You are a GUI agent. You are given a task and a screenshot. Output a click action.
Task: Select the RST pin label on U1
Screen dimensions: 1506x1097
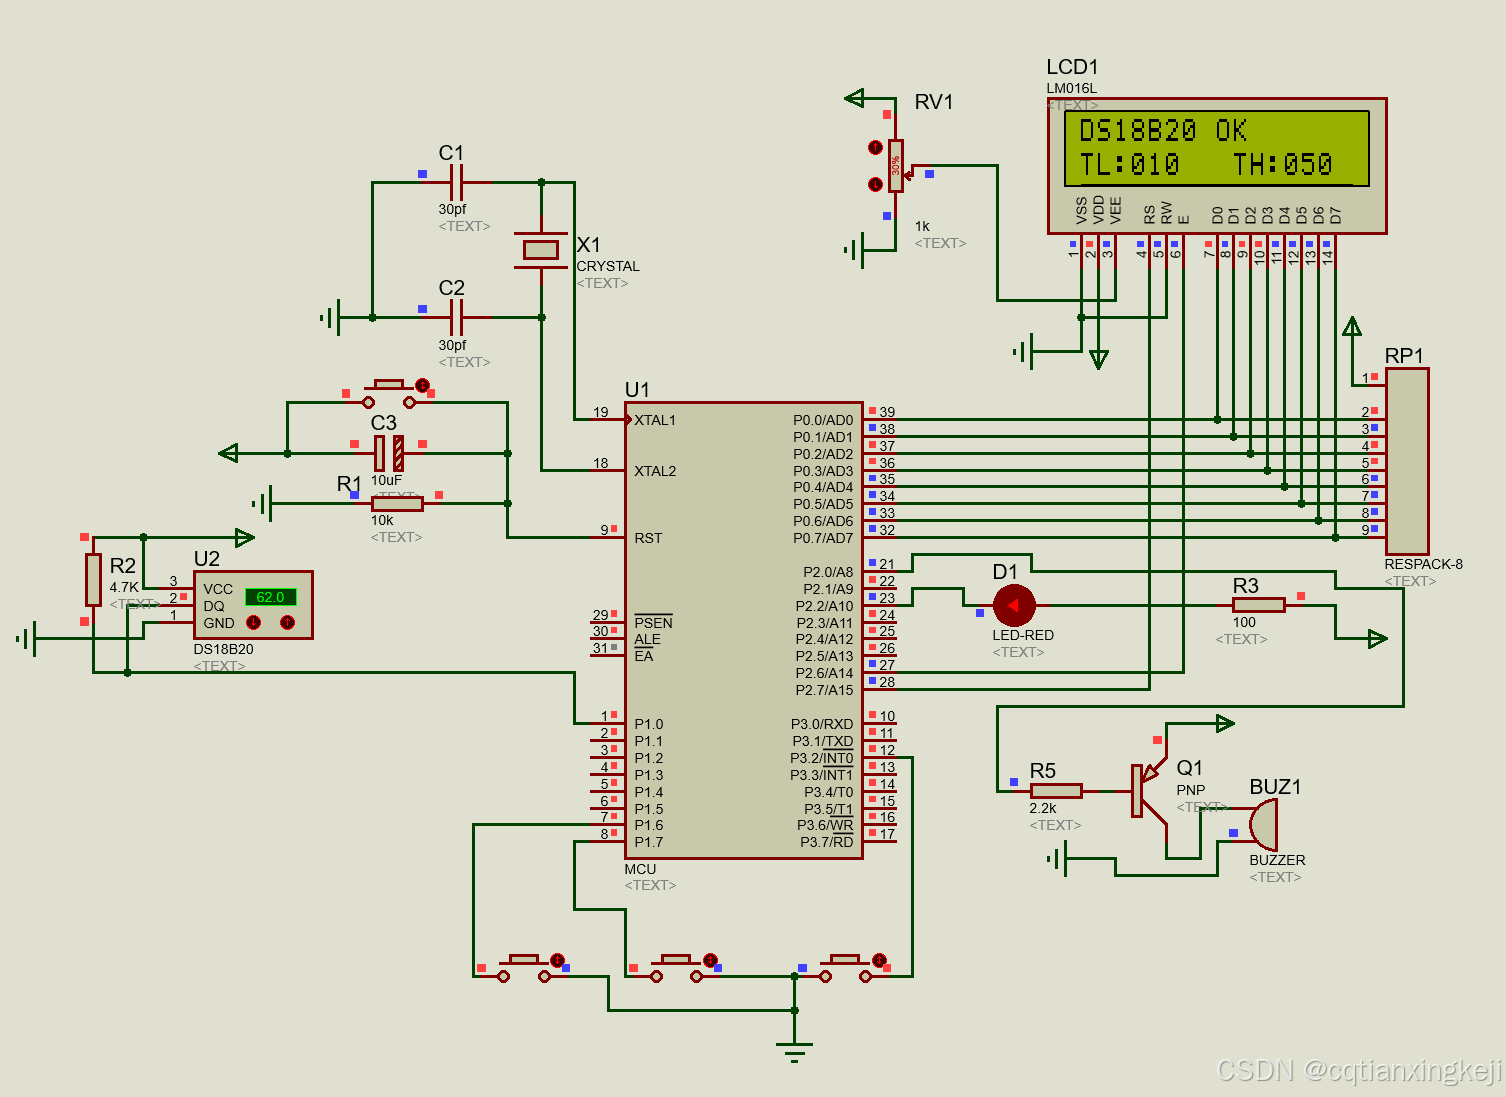pyautogui.click(x=648, y=538)
